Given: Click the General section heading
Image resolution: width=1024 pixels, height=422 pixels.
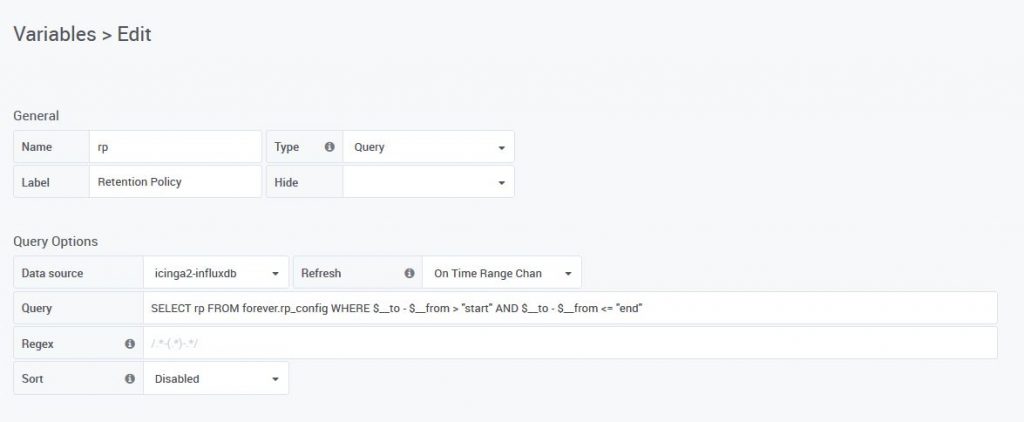Looking at the screenshot, I should (x=36, y=116).
